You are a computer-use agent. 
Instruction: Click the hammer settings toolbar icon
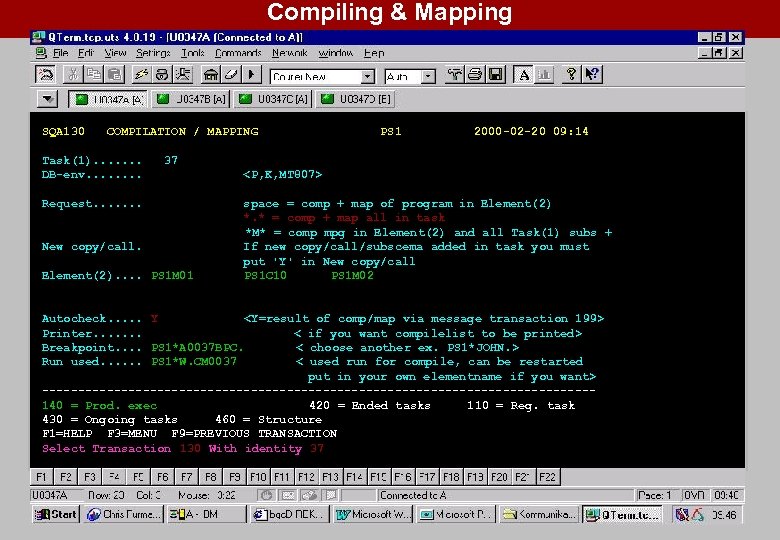click(x=454, y=75)
